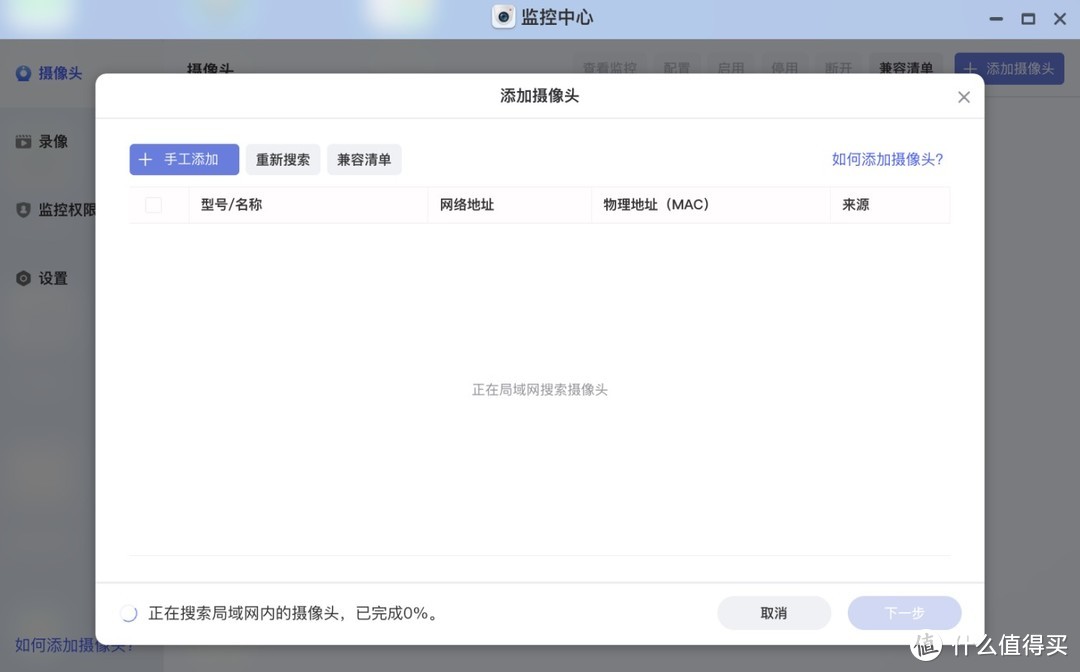Image resolution: width=1080 pixels, height=672 pixels.
Task: Minimize the 监控中心 window
Action: (995, 18)
